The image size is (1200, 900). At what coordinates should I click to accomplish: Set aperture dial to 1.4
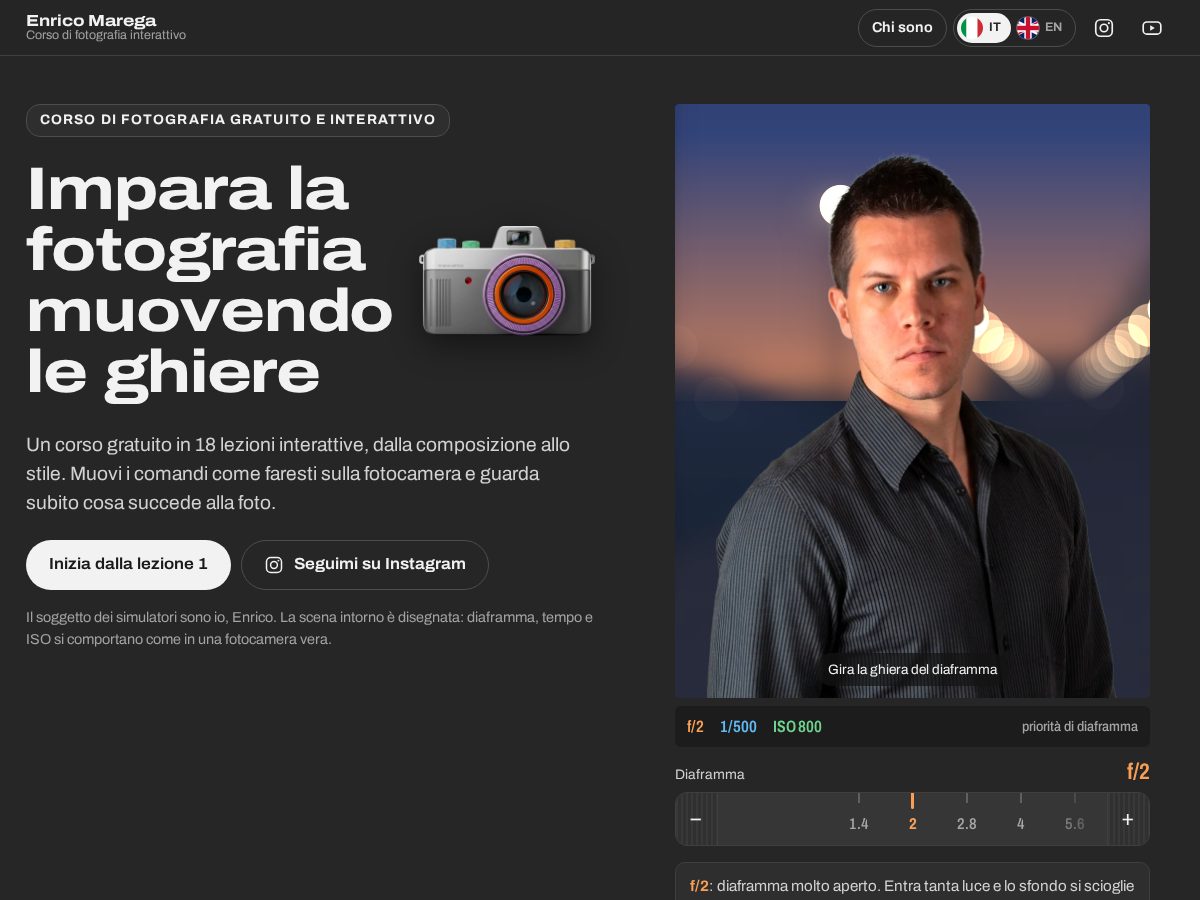(x=859, y=824)
